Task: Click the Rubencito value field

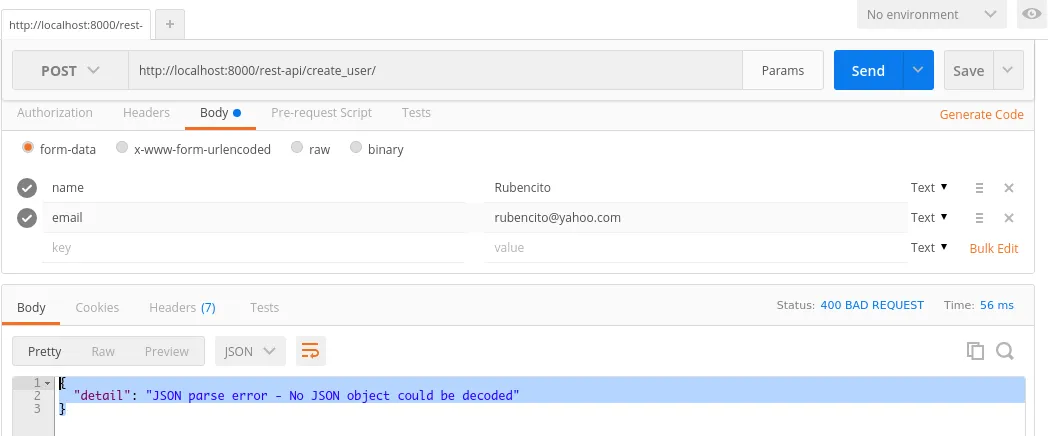Action: tap(696, 188)
